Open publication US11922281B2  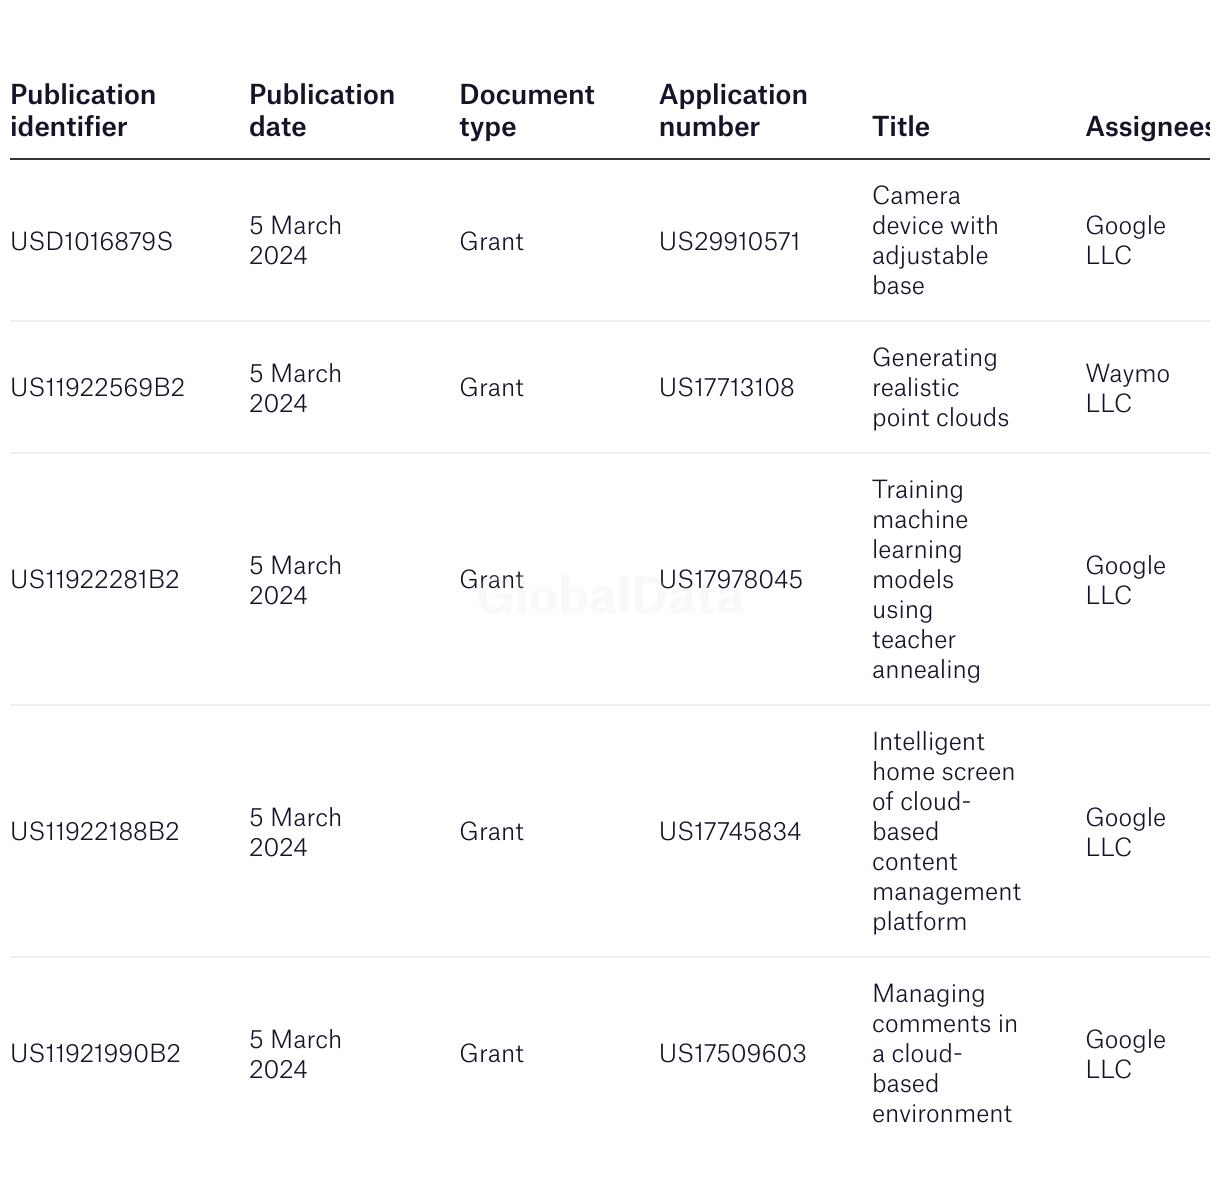tap(94, 580)
